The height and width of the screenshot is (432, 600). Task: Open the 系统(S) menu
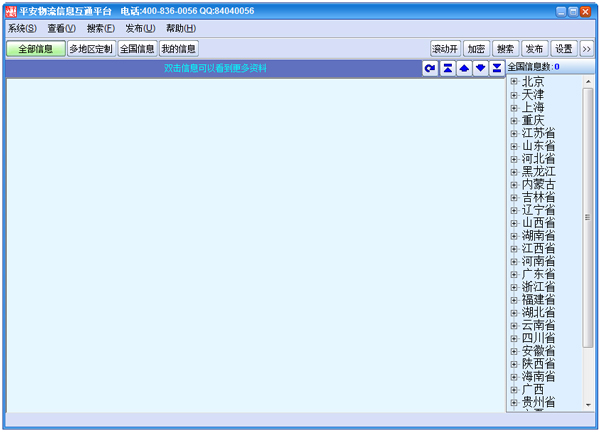(22, 28)
